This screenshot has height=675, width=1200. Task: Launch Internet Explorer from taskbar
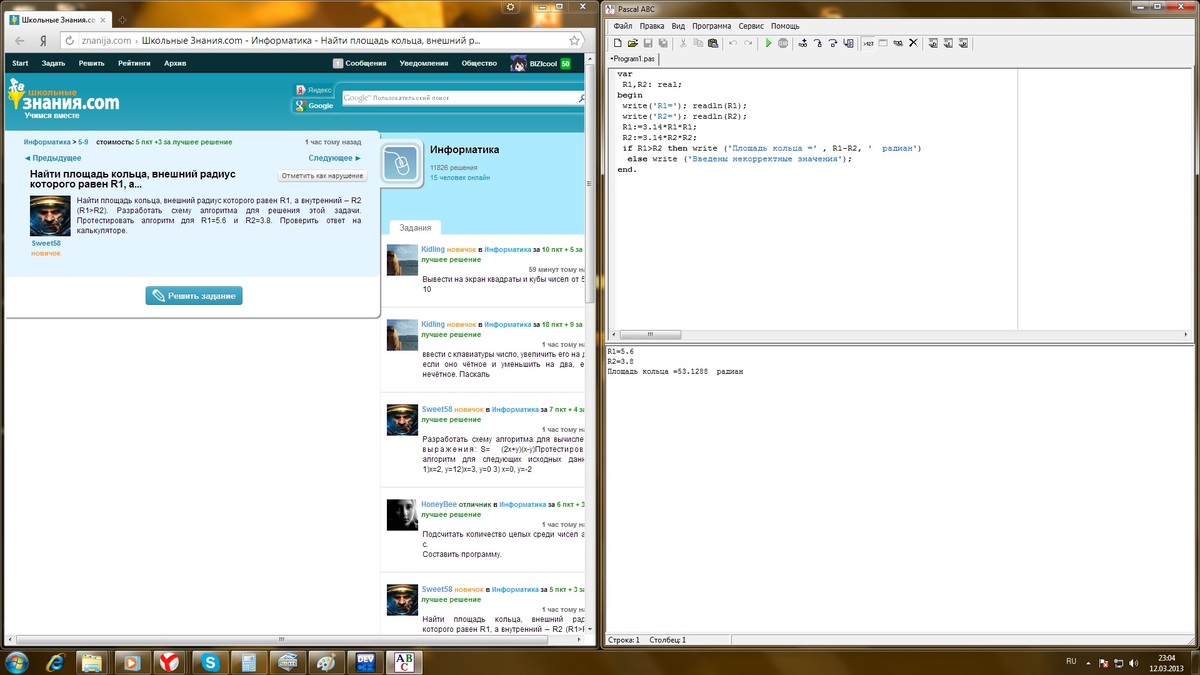coord(55,661)
